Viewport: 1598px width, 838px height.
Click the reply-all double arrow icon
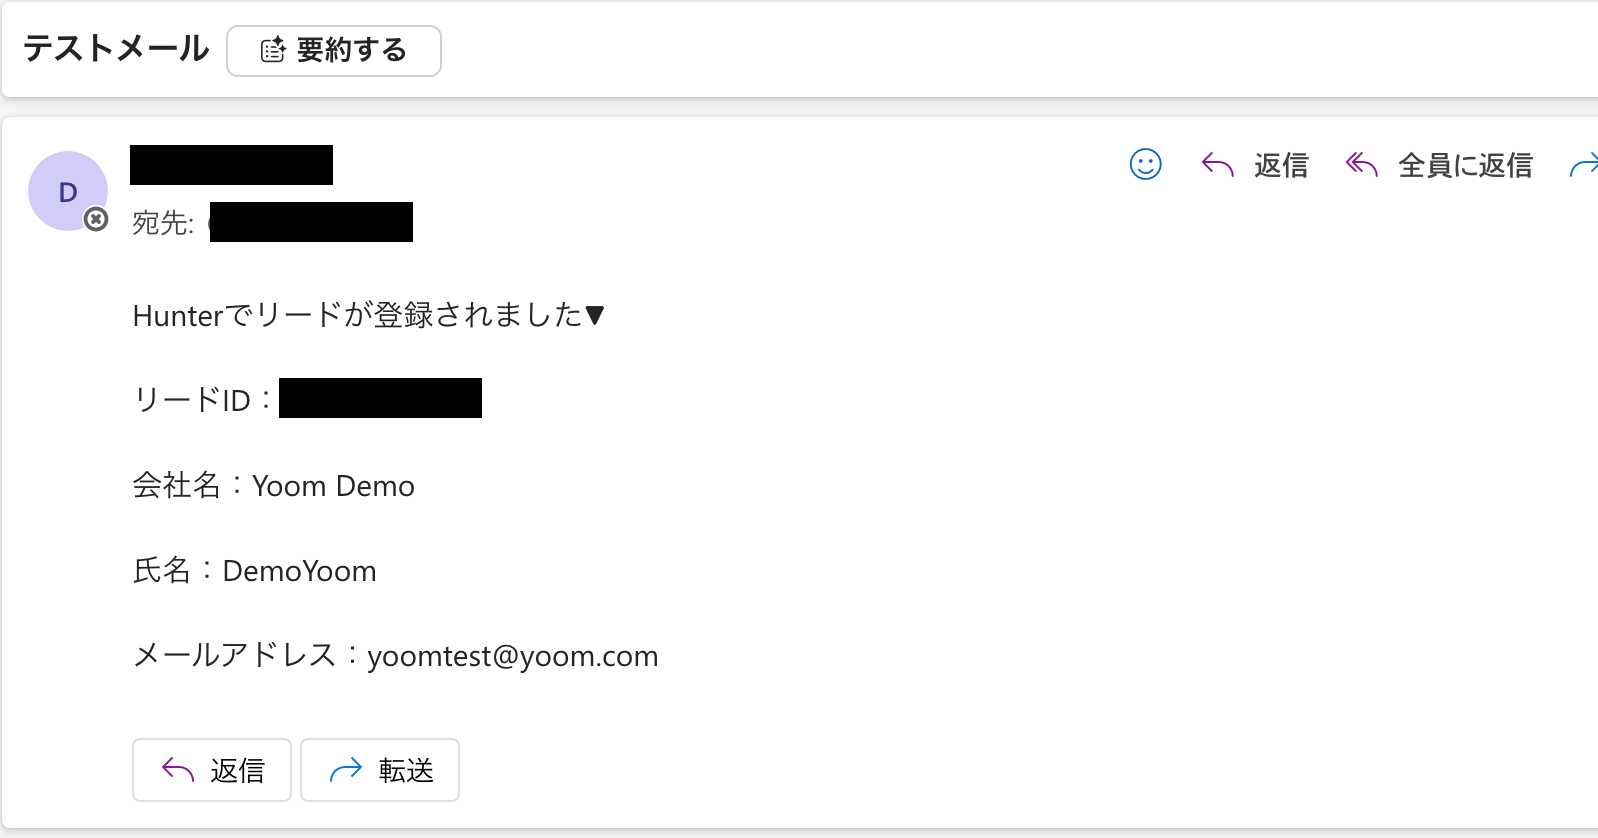1361,164
